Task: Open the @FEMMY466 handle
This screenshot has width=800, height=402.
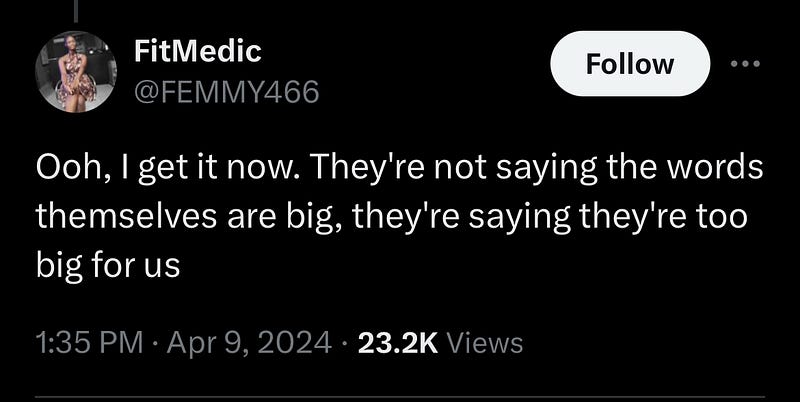Action: 227,92
